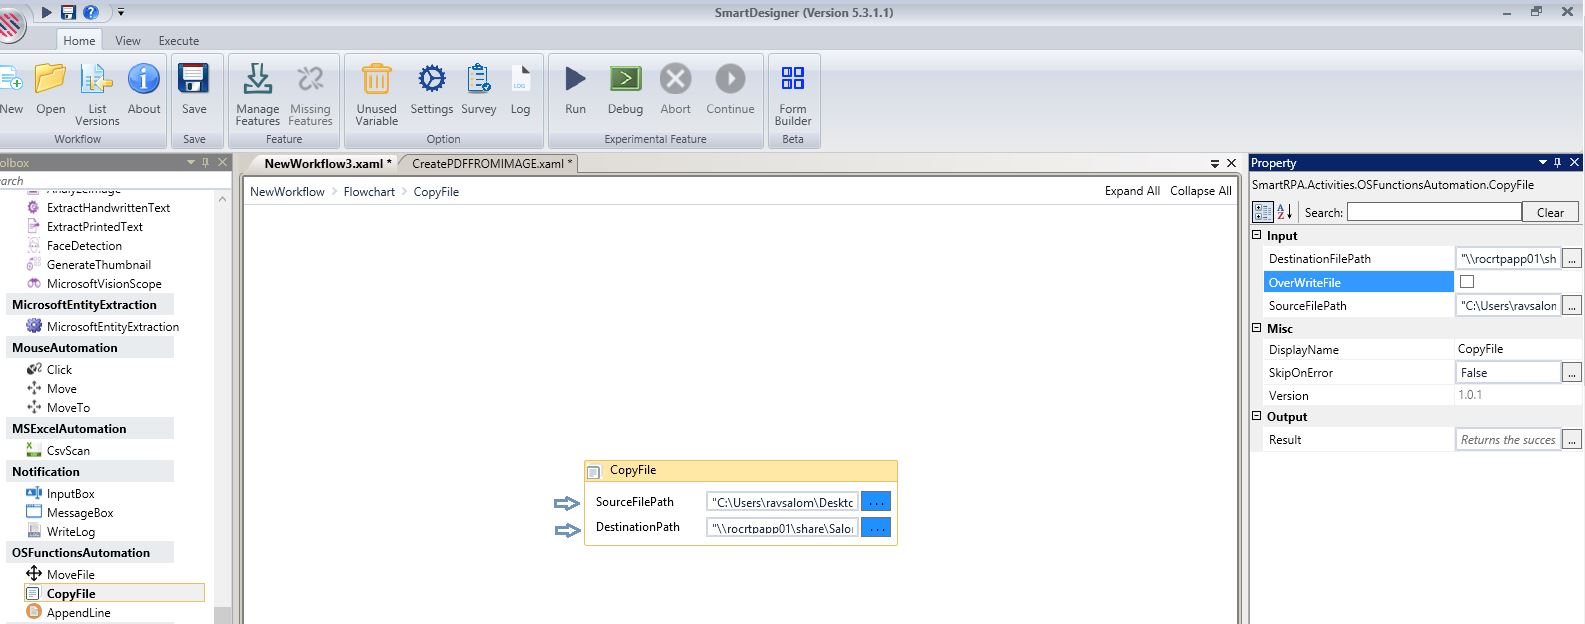Viewport: 1585px width, 624px height.
Task: Click the Abort execution icon
Action: (675, 79)
